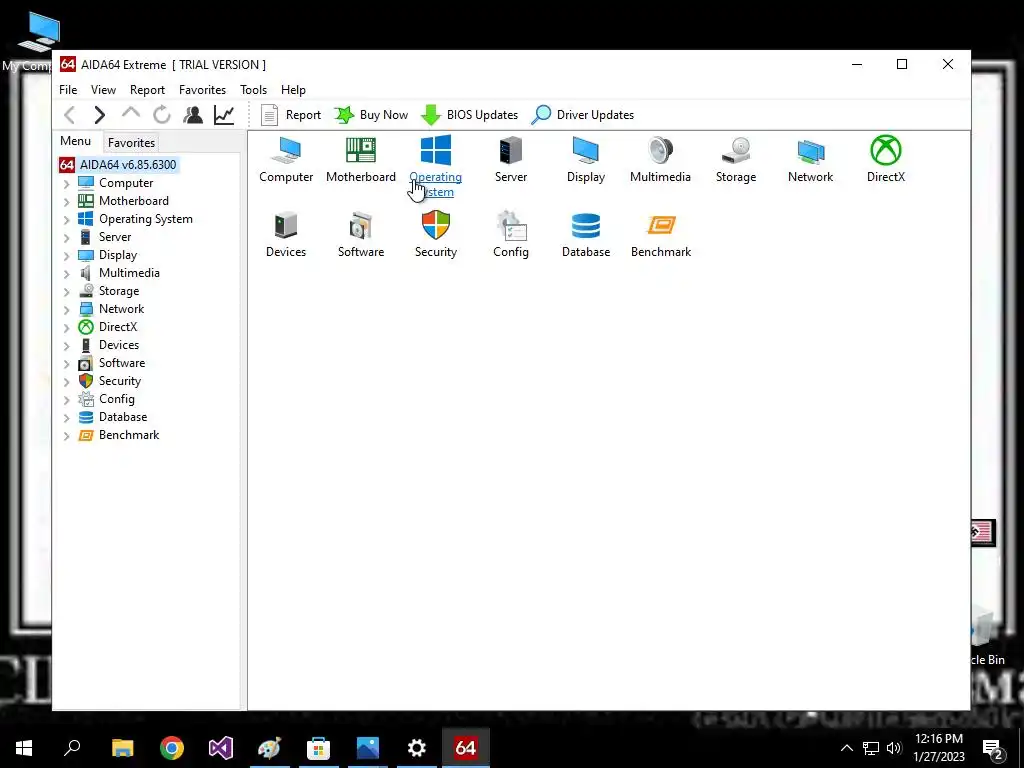Click the Report toolbar button

coord(291,115)
